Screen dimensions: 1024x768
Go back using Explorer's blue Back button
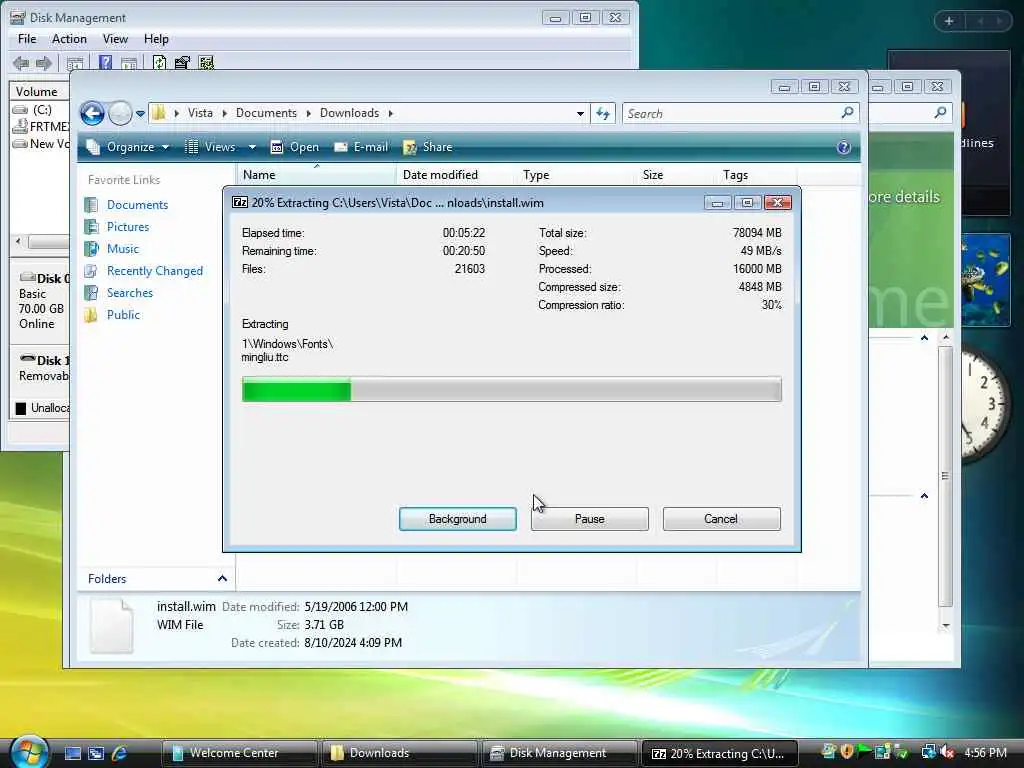[x=93, y=113]
